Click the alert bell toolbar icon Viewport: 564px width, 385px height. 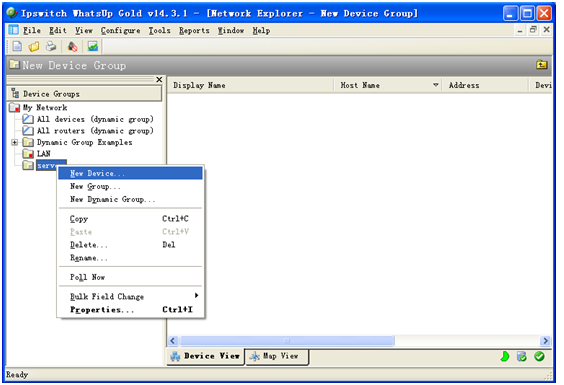[x=72, y=46]
